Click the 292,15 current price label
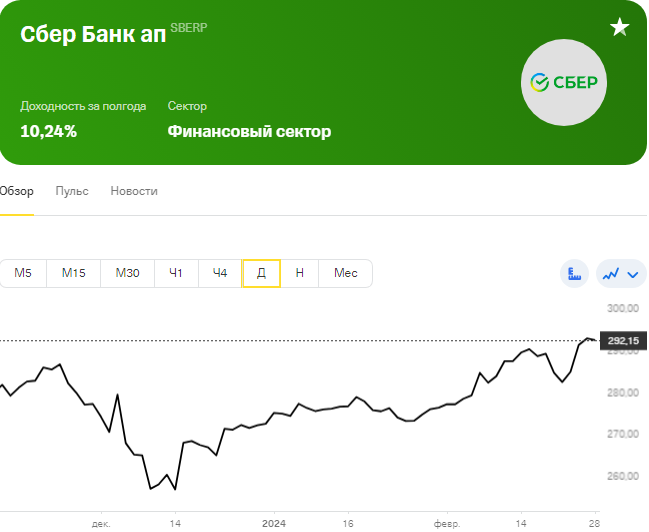Screen dimensions: 649x532 [x=623, y=341]
